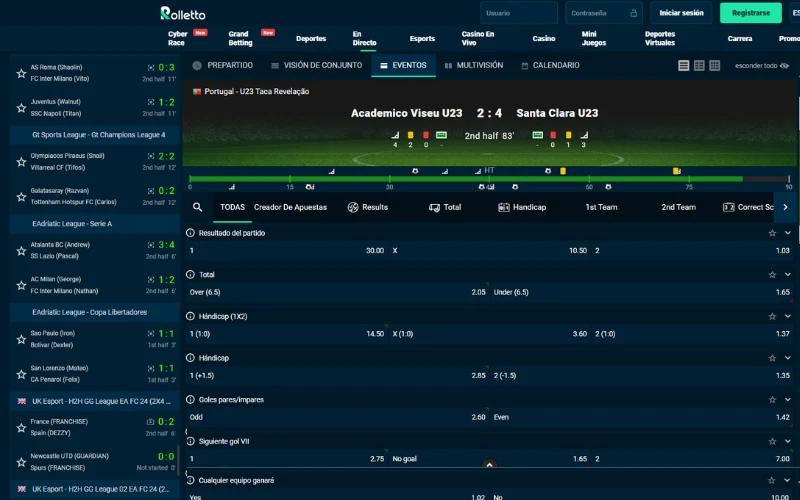Open EAdriatic League - Copa Libertadores header
800x500 pixels.
click(x=95, y=312)
